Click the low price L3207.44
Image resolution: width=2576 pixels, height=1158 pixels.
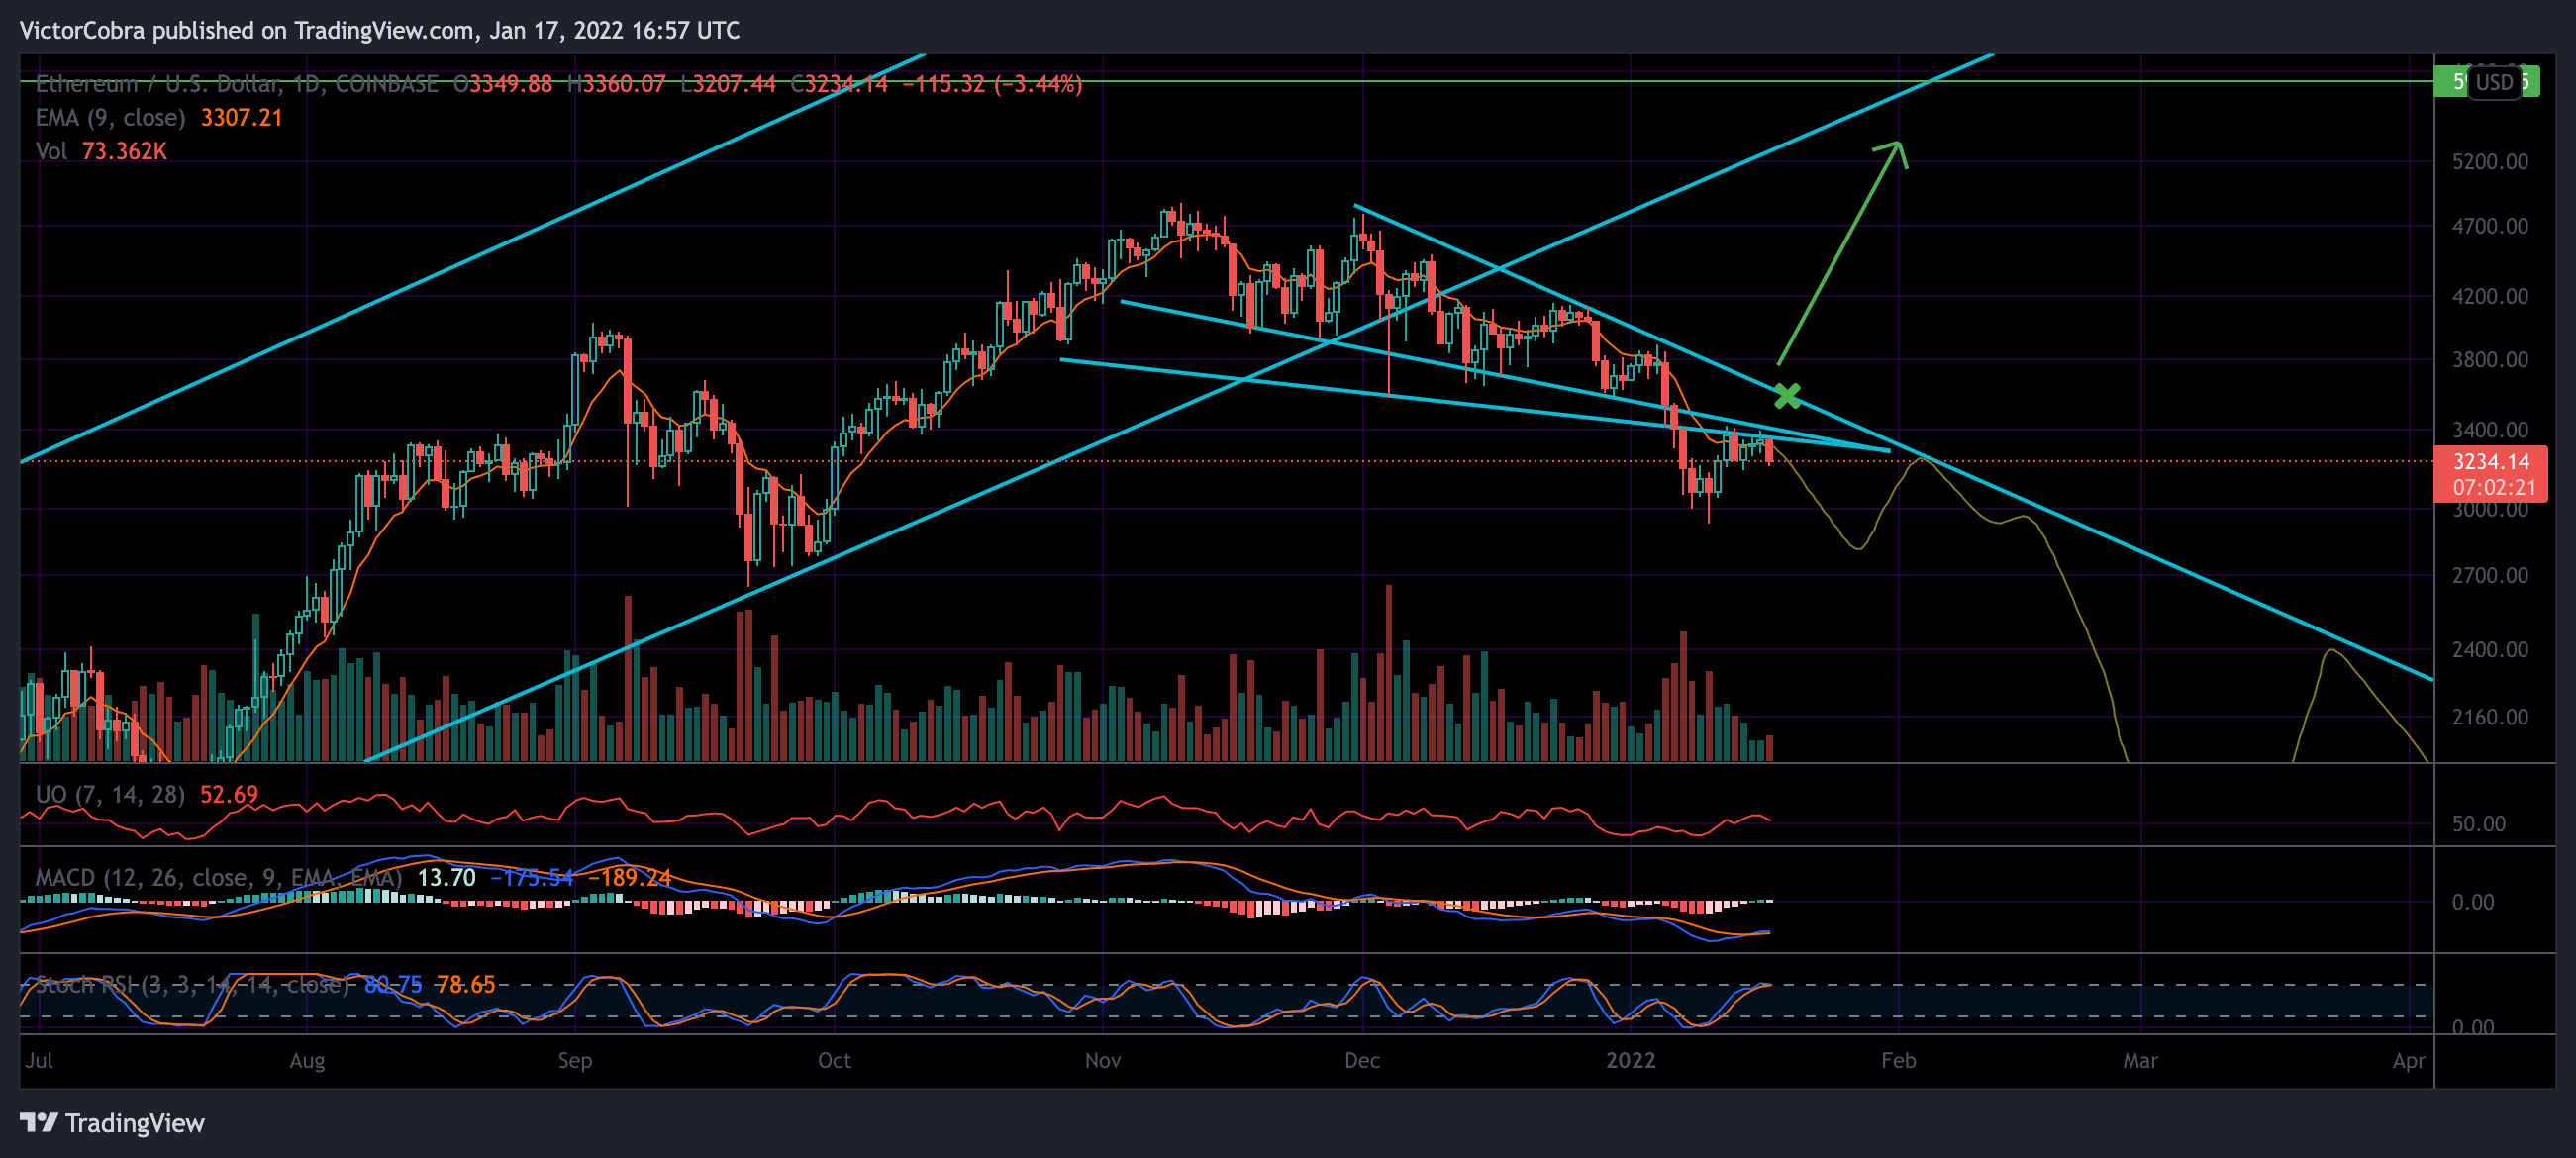coord(728,84)
